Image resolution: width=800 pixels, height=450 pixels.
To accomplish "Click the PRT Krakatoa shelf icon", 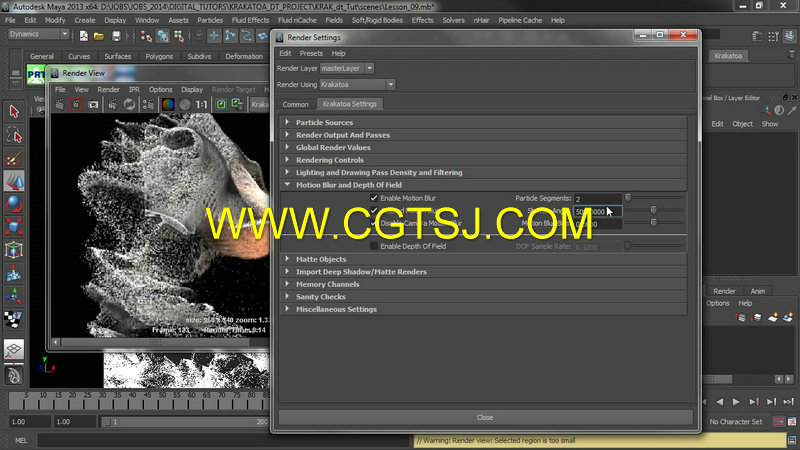I will (x=36, y=74).
